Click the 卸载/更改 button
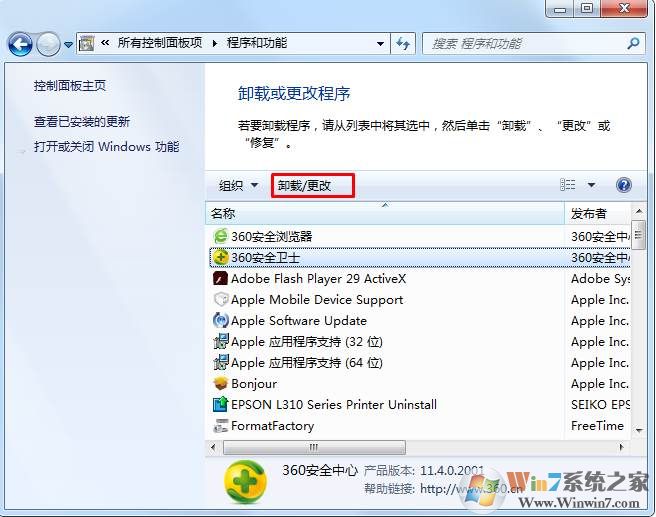The width and height of the screenshot is (656, 517). [313, 185]
